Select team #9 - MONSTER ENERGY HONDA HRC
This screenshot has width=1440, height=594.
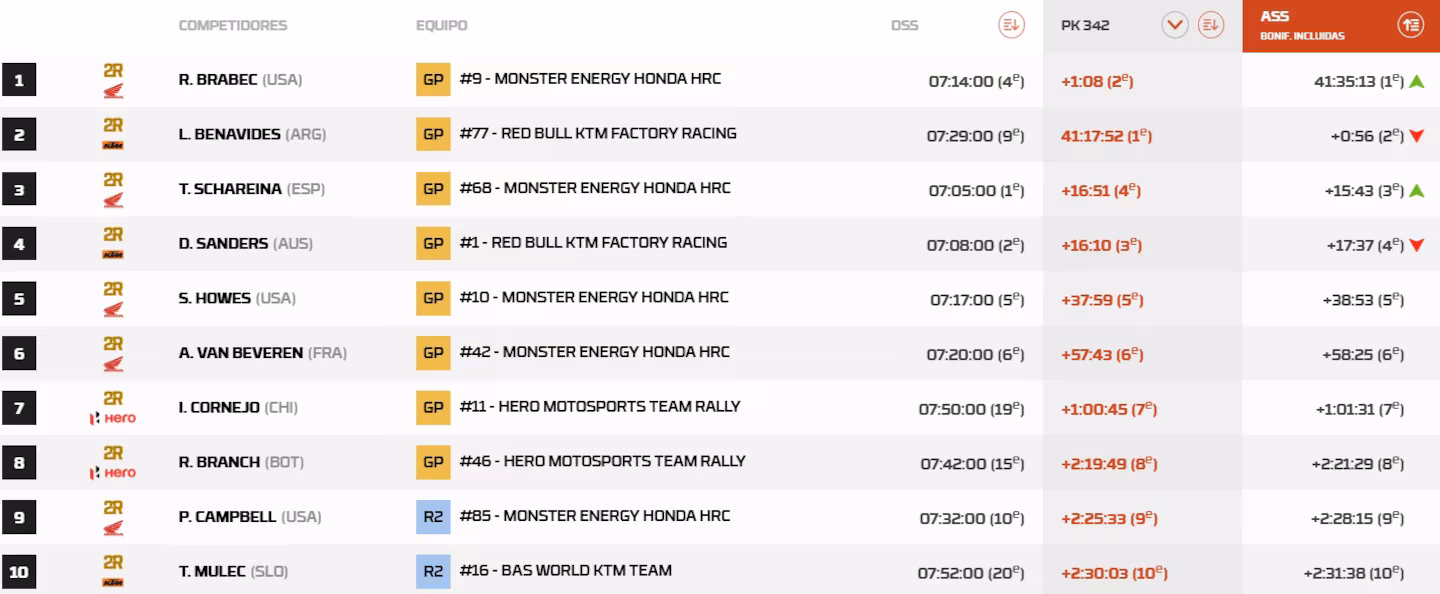590,79
